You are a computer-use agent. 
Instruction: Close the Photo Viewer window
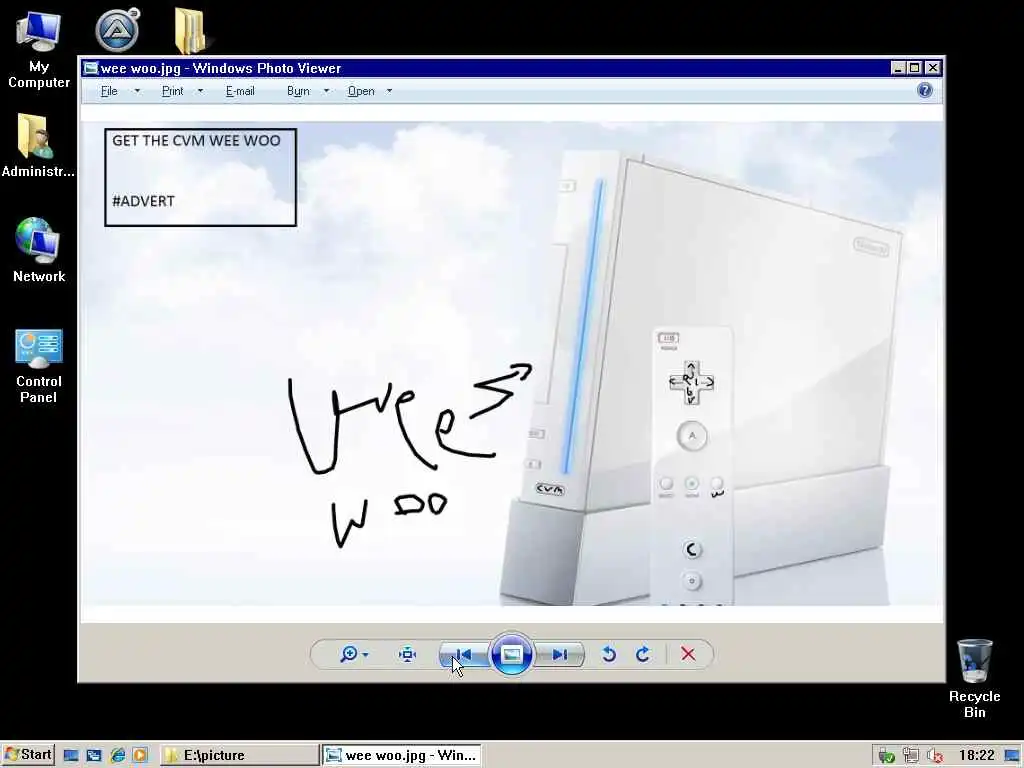[933, 68]
